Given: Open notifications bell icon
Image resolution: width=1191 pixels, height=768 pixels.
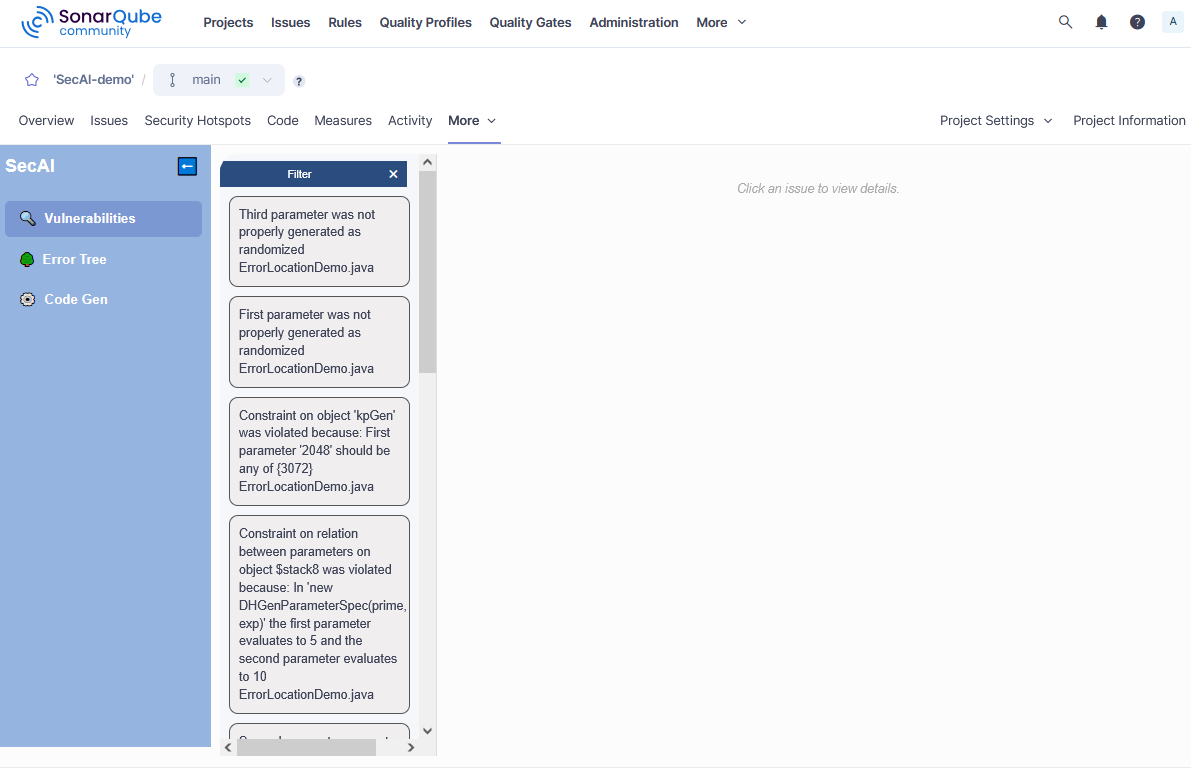Looking at the screenshot, I should [1101, 22].
